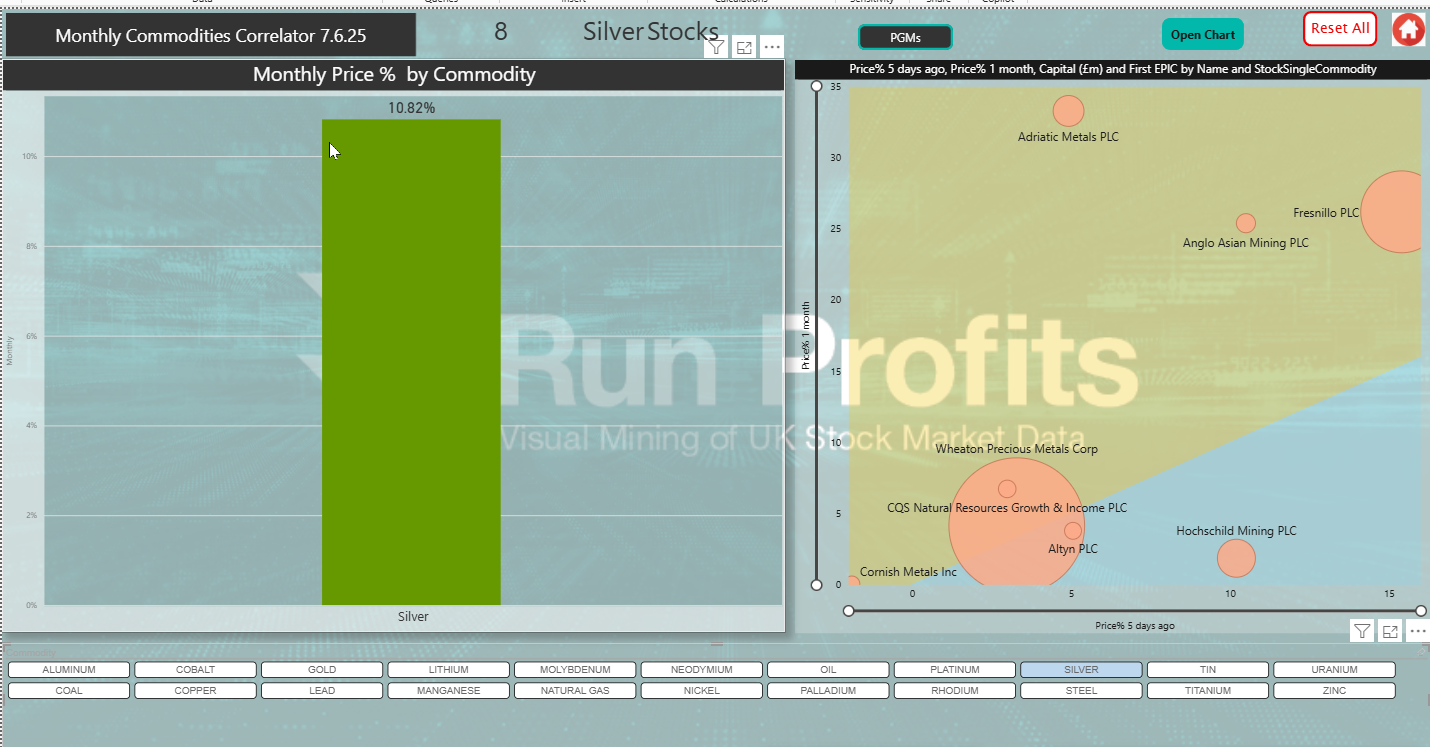The image size is (1430, 747).
Task: Select the OIL commodity slicer
Action: tap(828, 670)
